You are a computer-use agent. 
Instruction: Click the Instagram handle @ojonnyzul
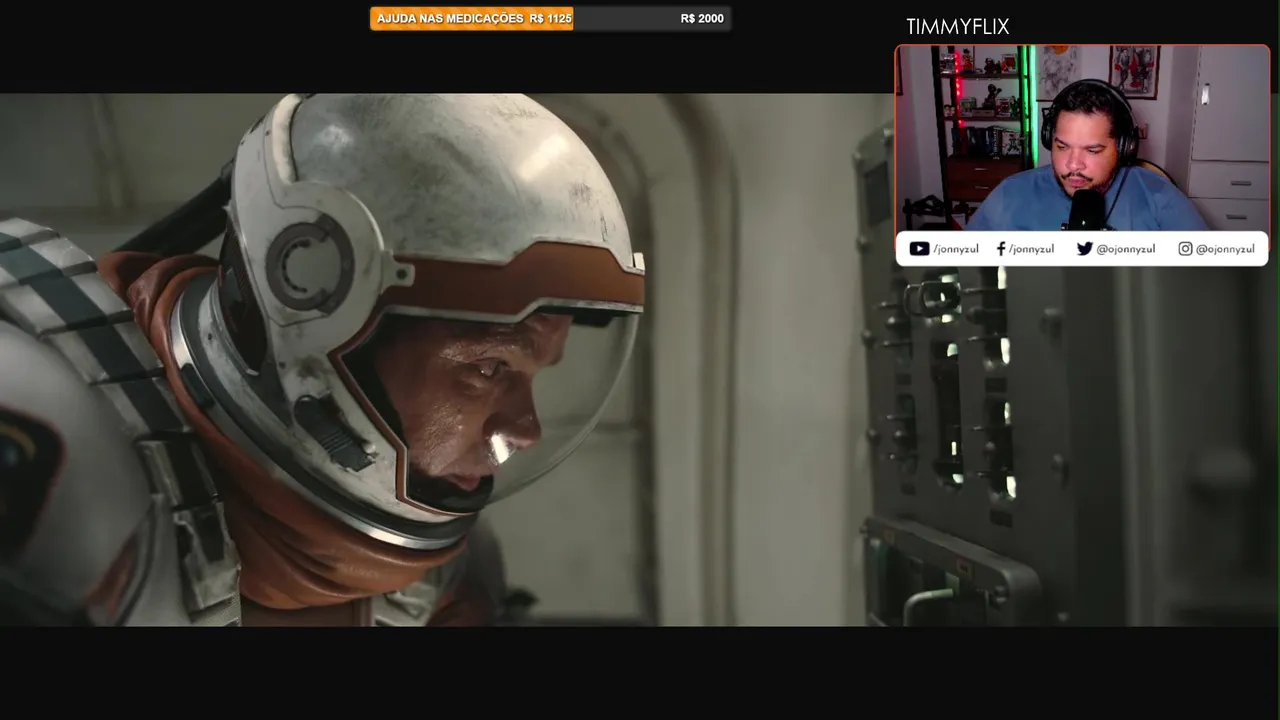coord(1225,249)
